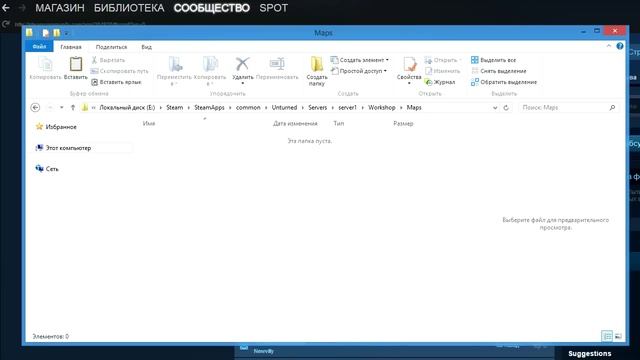
Task: Select the Share (Поделиться) ribbon tab
Action: click(x=111, y=47)
